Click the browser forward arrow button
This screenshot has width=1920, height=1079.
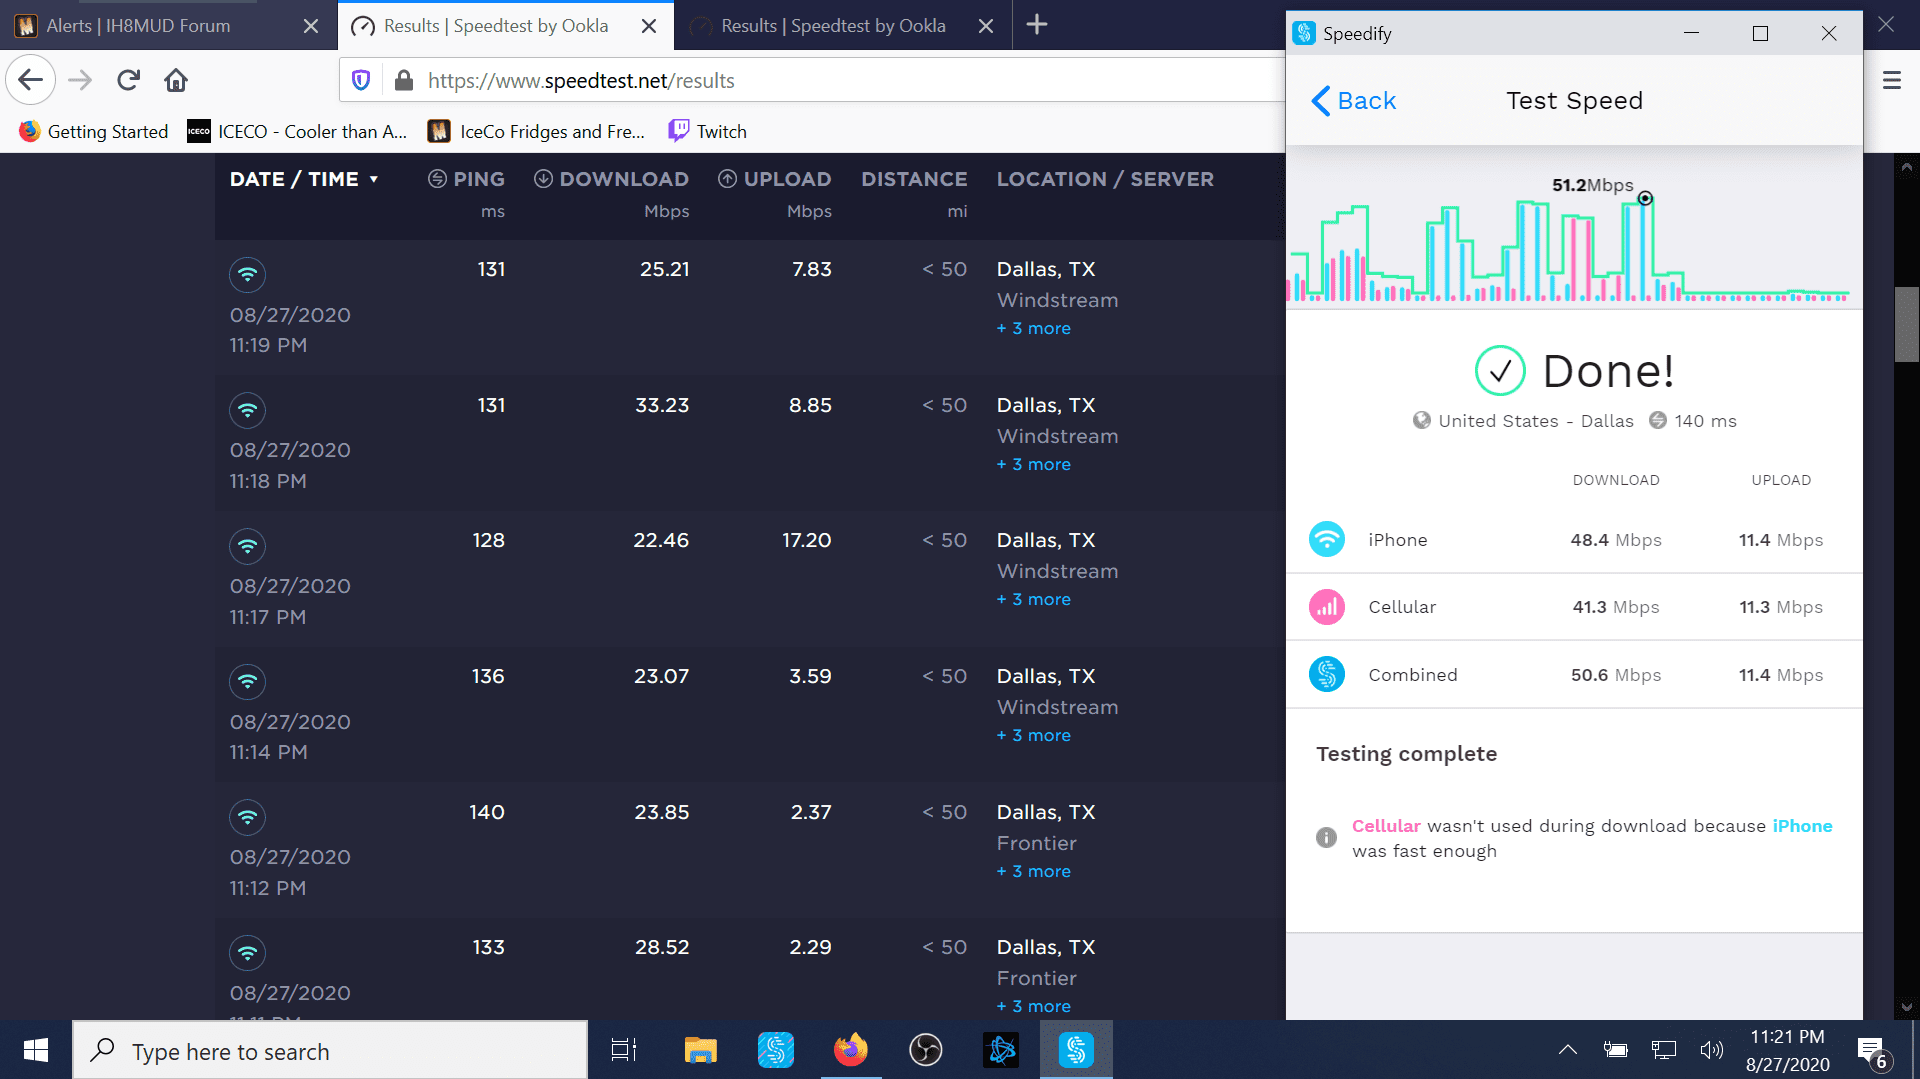pos(80,80)
